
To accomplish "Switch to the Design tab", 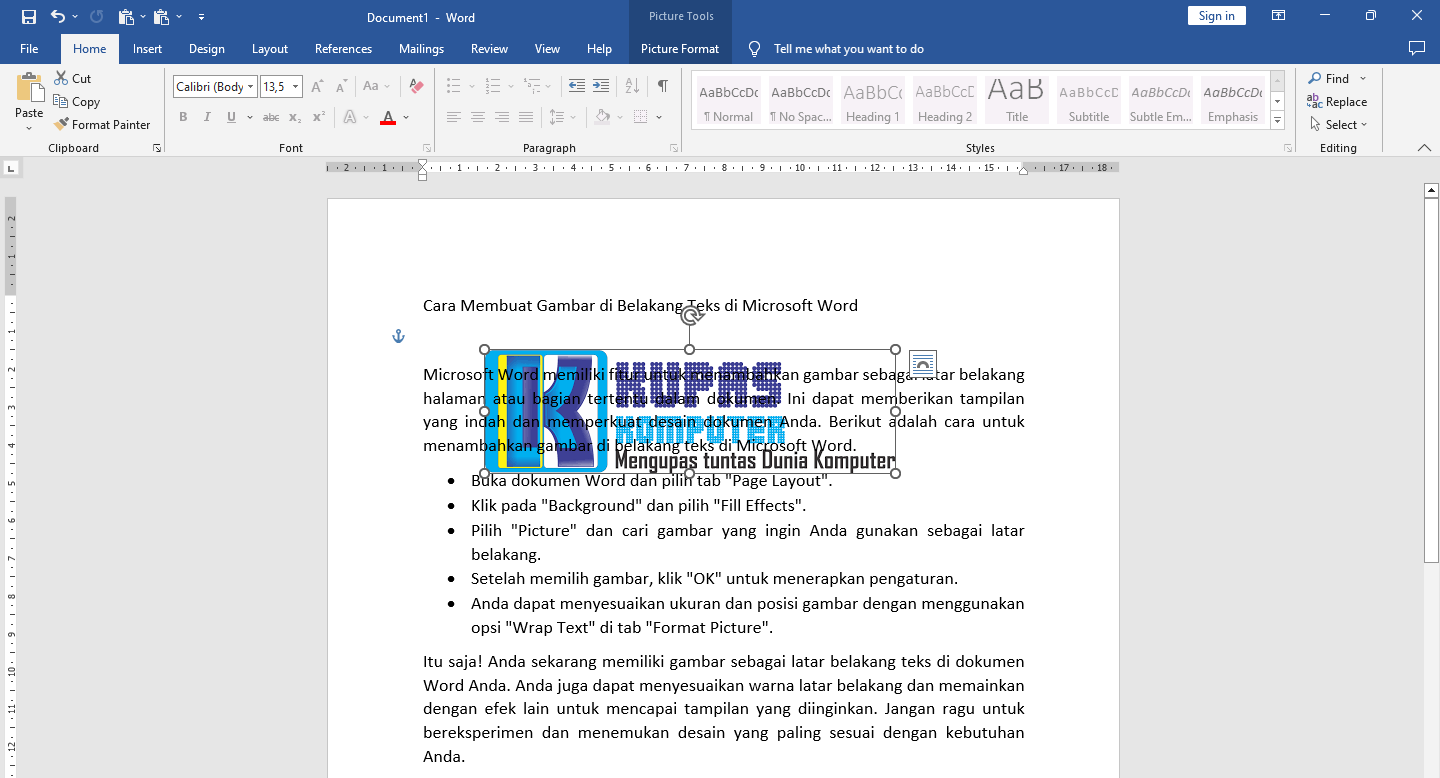I will [207, 48].
